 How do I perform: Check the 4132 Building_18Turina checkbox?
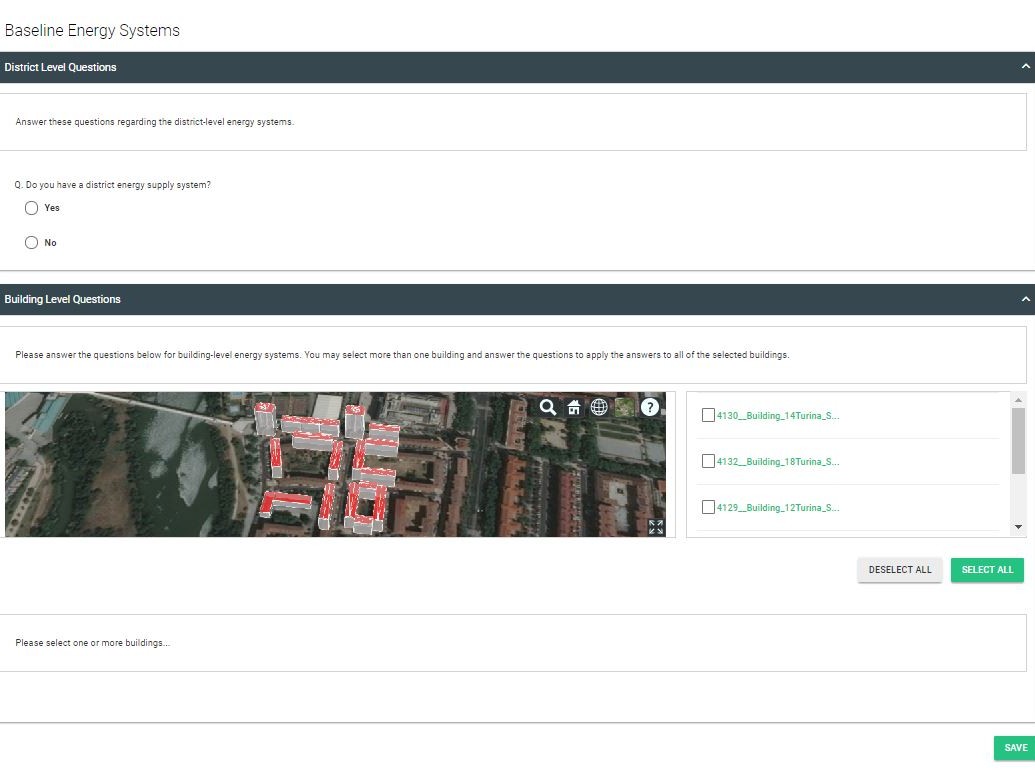point(708,462)
